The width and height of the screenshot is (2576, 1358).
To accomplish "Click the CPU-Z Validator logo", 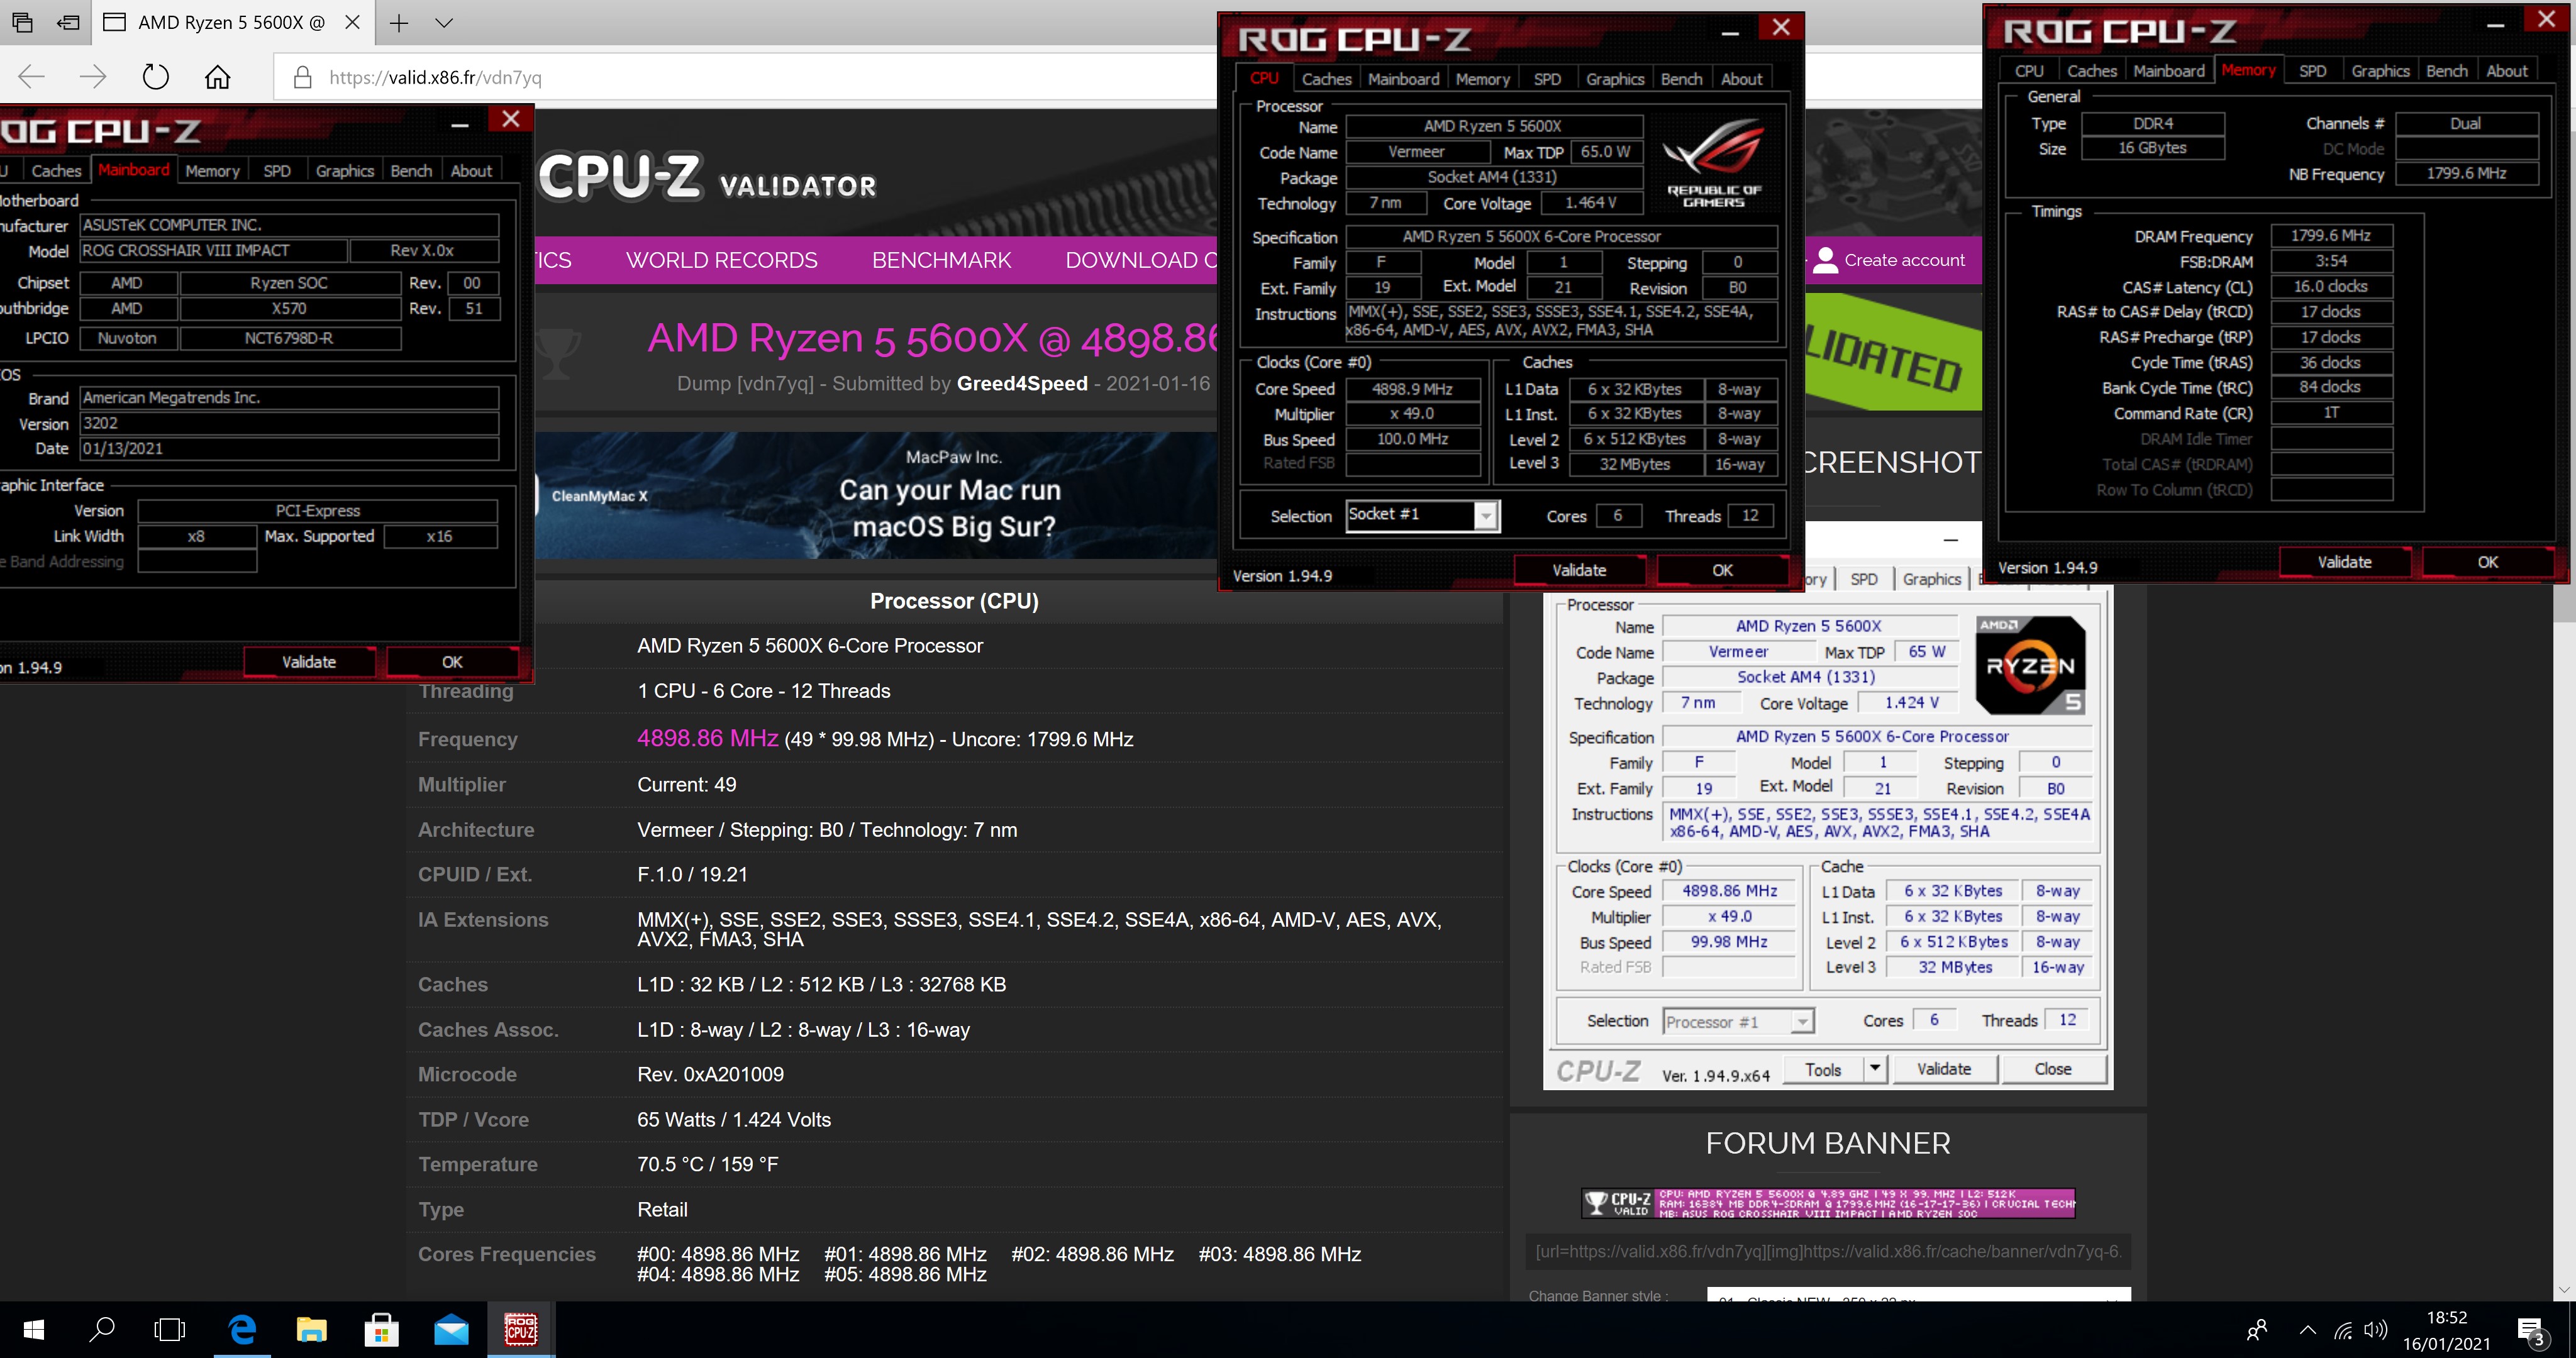I will 706,177.
